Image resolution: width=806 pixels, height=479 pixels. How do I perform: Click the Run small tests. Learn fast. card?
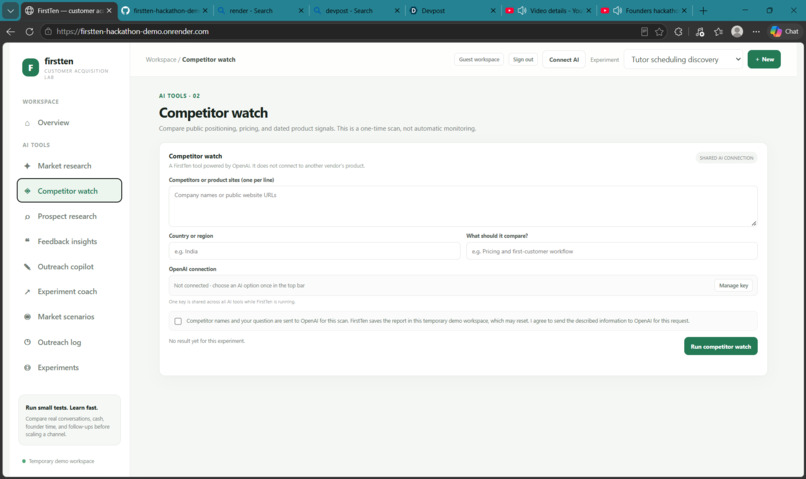[x=69, y=420]
